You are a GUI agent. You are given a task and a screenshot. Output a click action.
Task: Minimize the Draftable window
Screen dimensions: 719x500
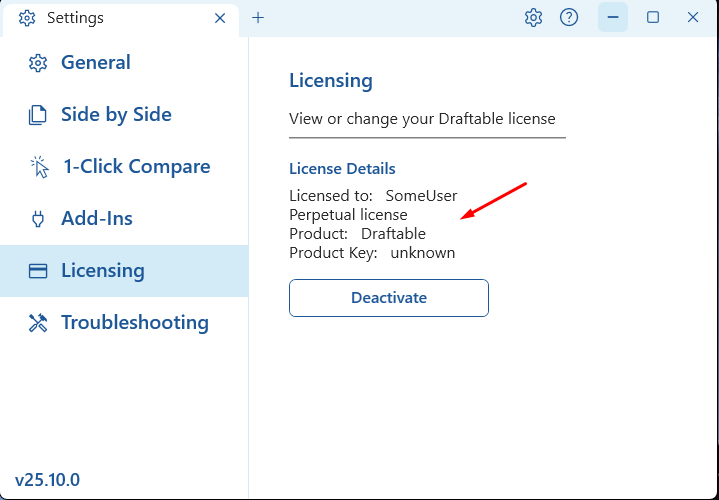coord(613,17)
